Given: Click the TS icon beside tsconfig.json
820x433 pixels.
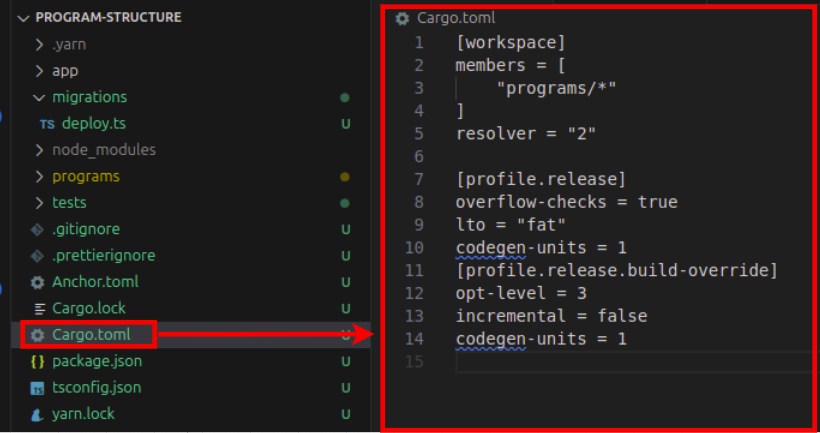Looking at the screenshot, I should 37,388.
